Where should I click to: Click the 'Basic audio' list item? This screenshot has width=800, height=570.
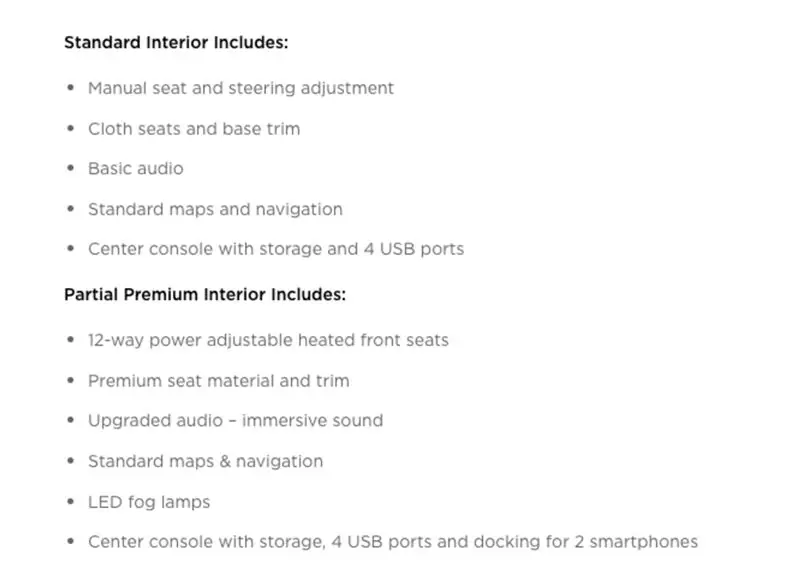tap(136, 168)
